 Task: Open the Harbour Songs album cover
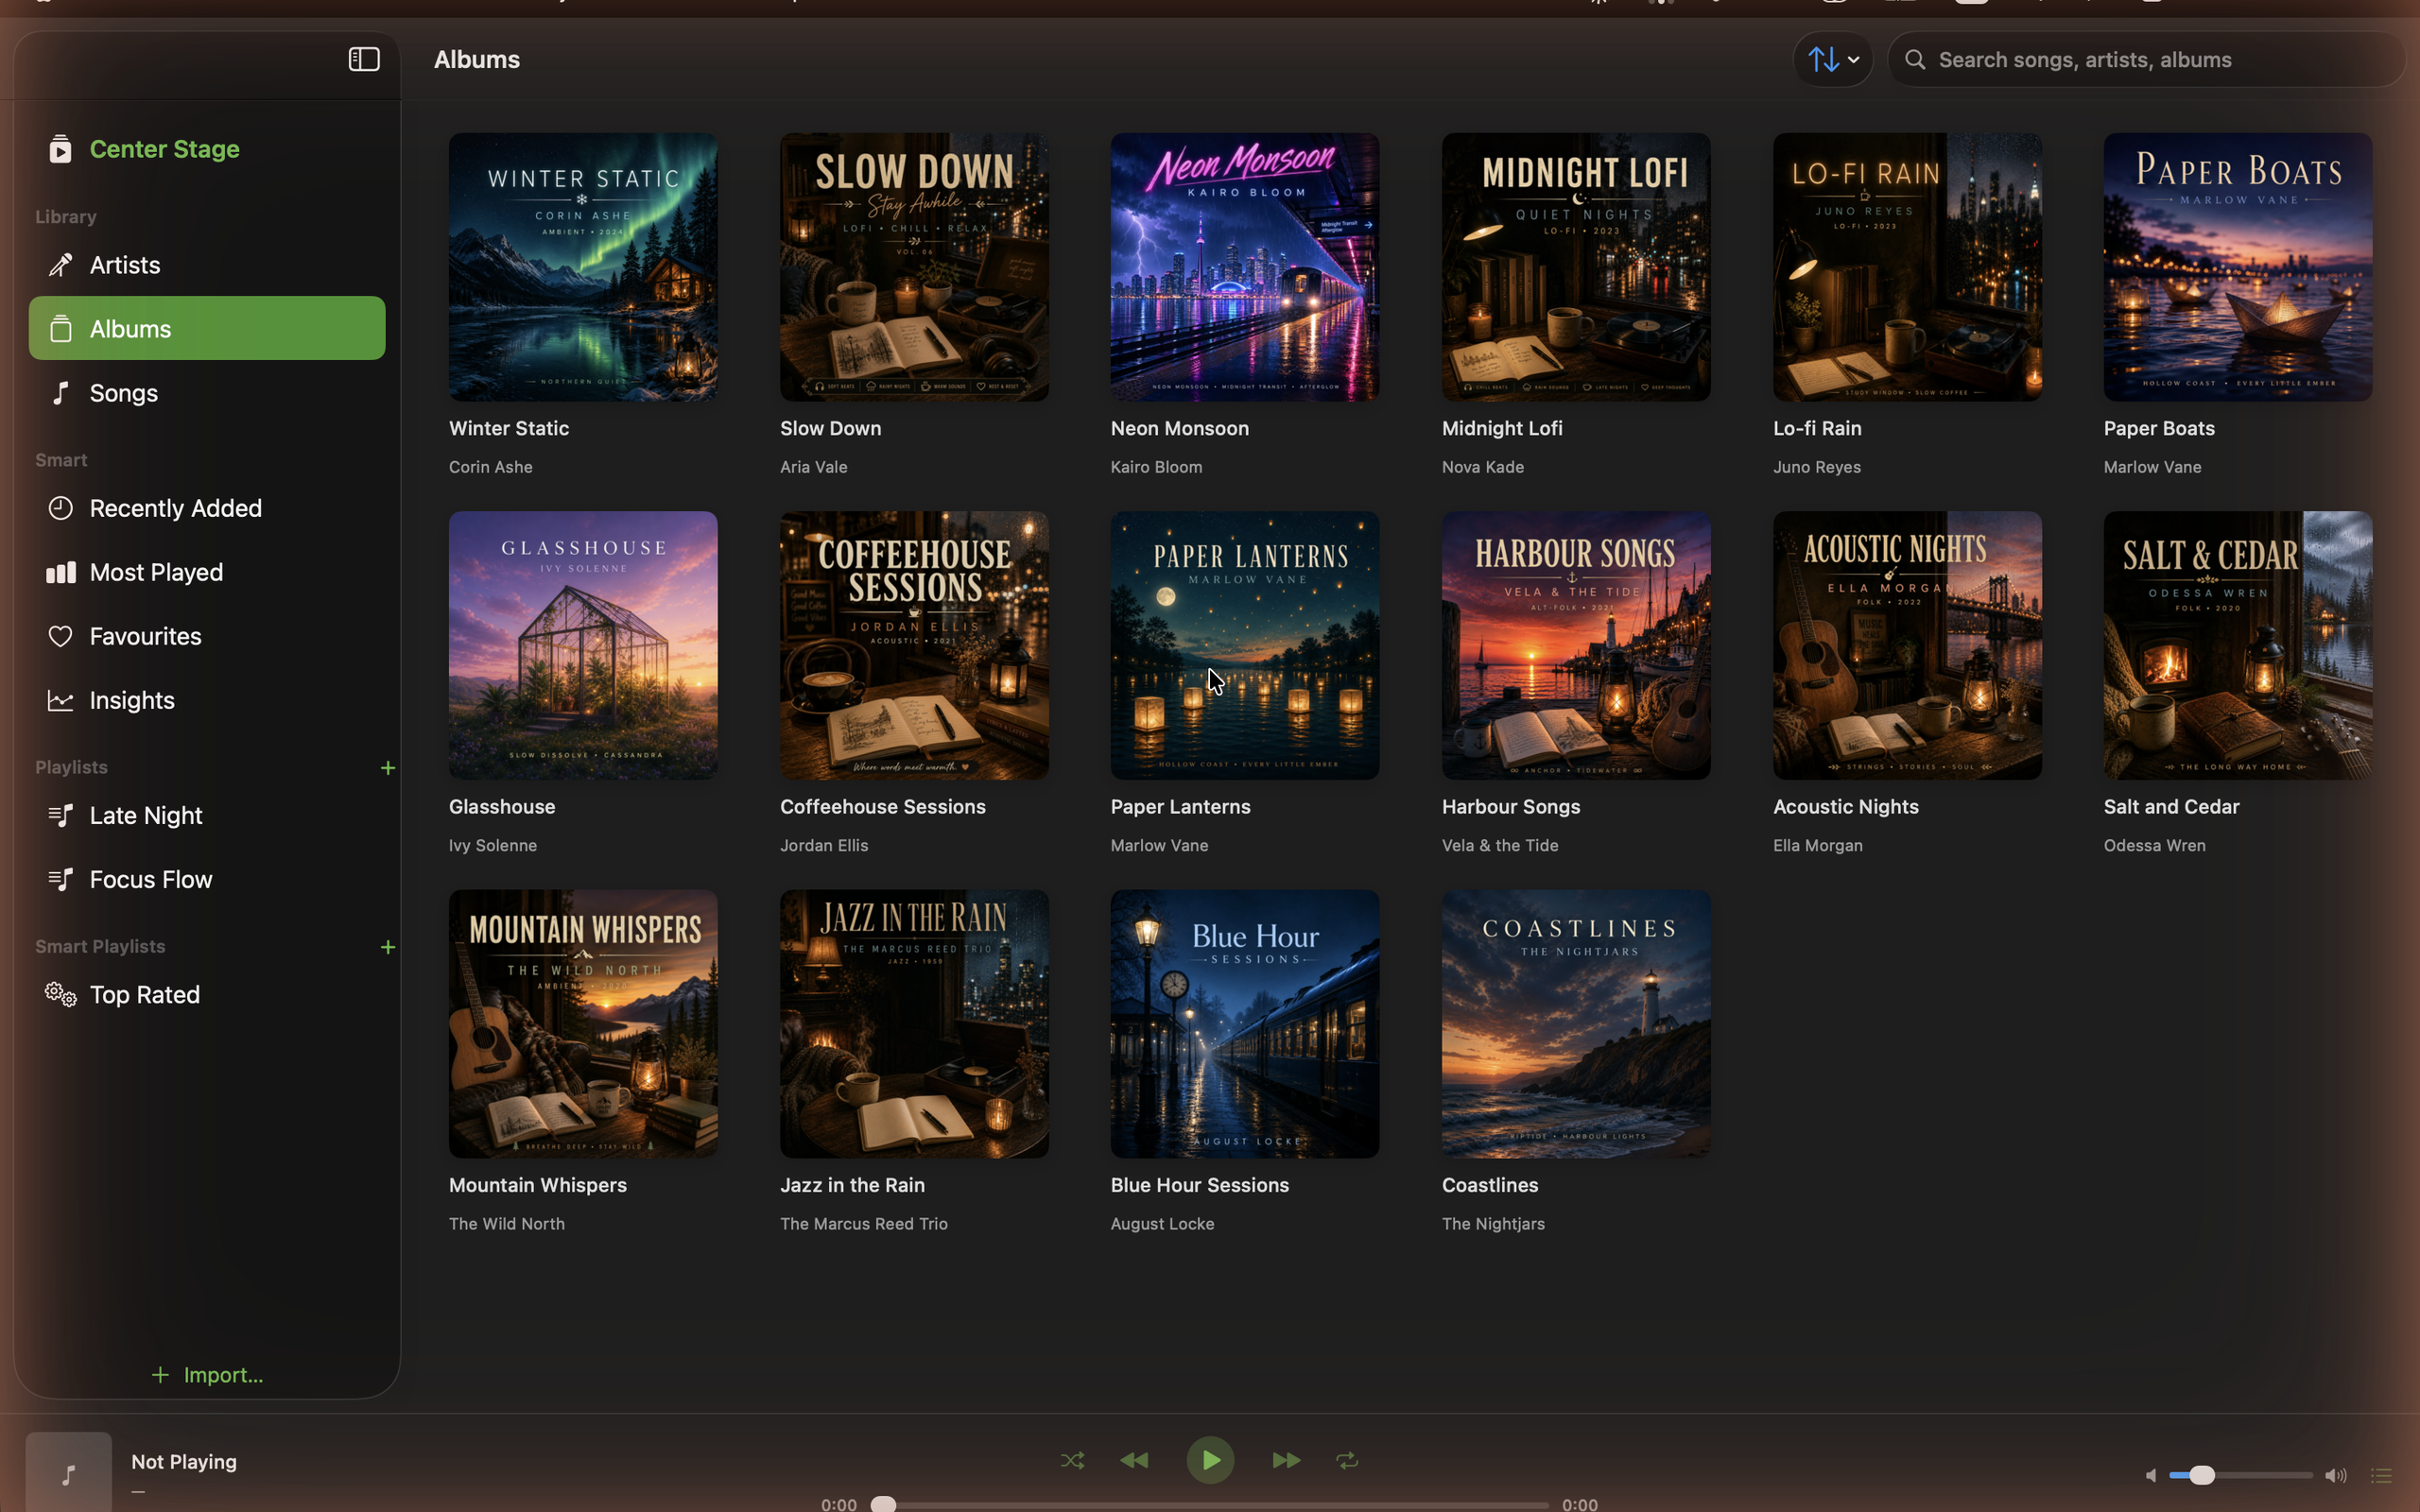(1576, 645)
